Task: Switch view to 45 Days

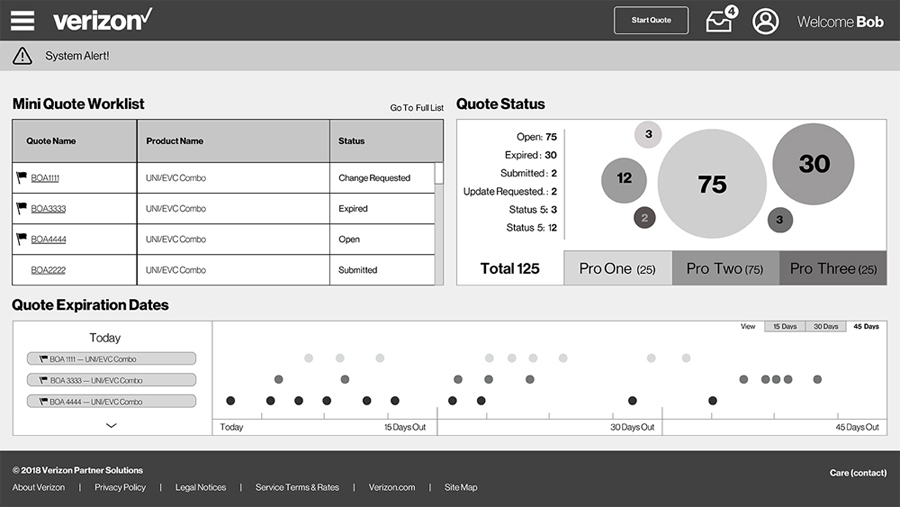Action: [866, 326]
